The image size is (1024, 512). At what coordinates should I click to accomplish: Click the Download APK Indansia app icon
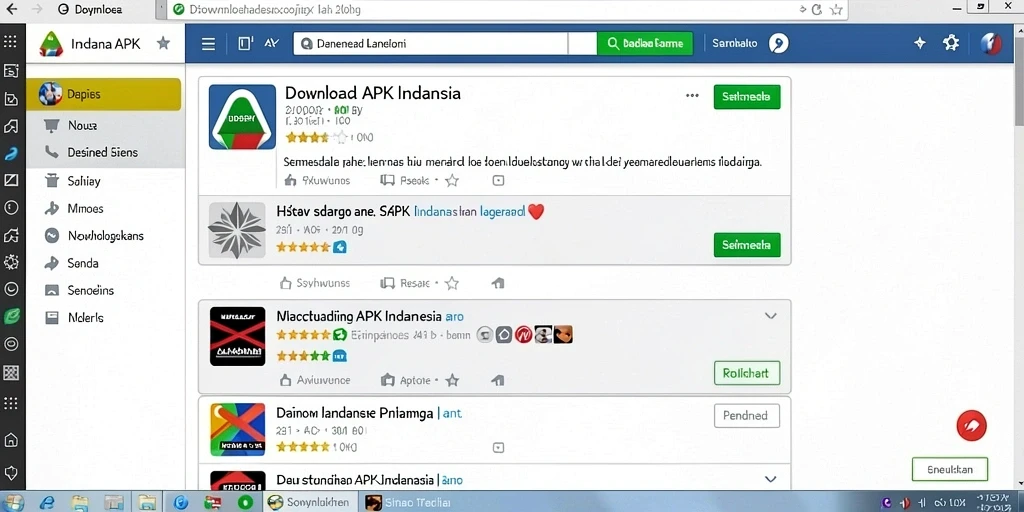[242, 117]
